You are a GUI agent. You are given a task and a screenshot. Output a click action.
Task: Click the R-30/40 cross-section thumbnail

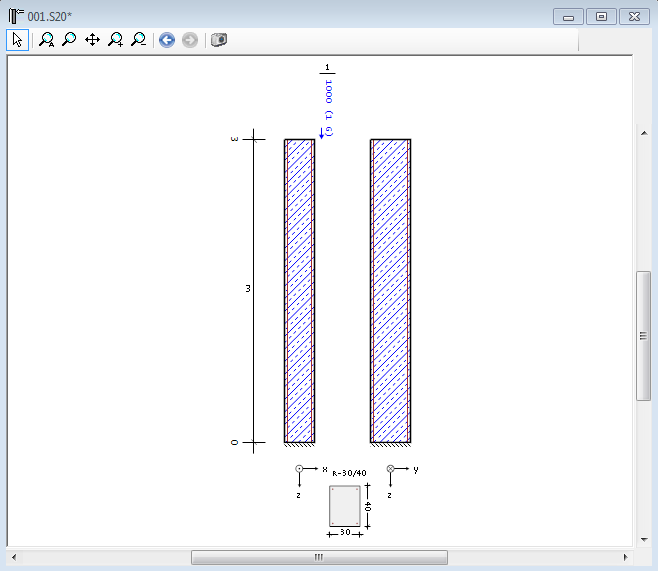345,506
